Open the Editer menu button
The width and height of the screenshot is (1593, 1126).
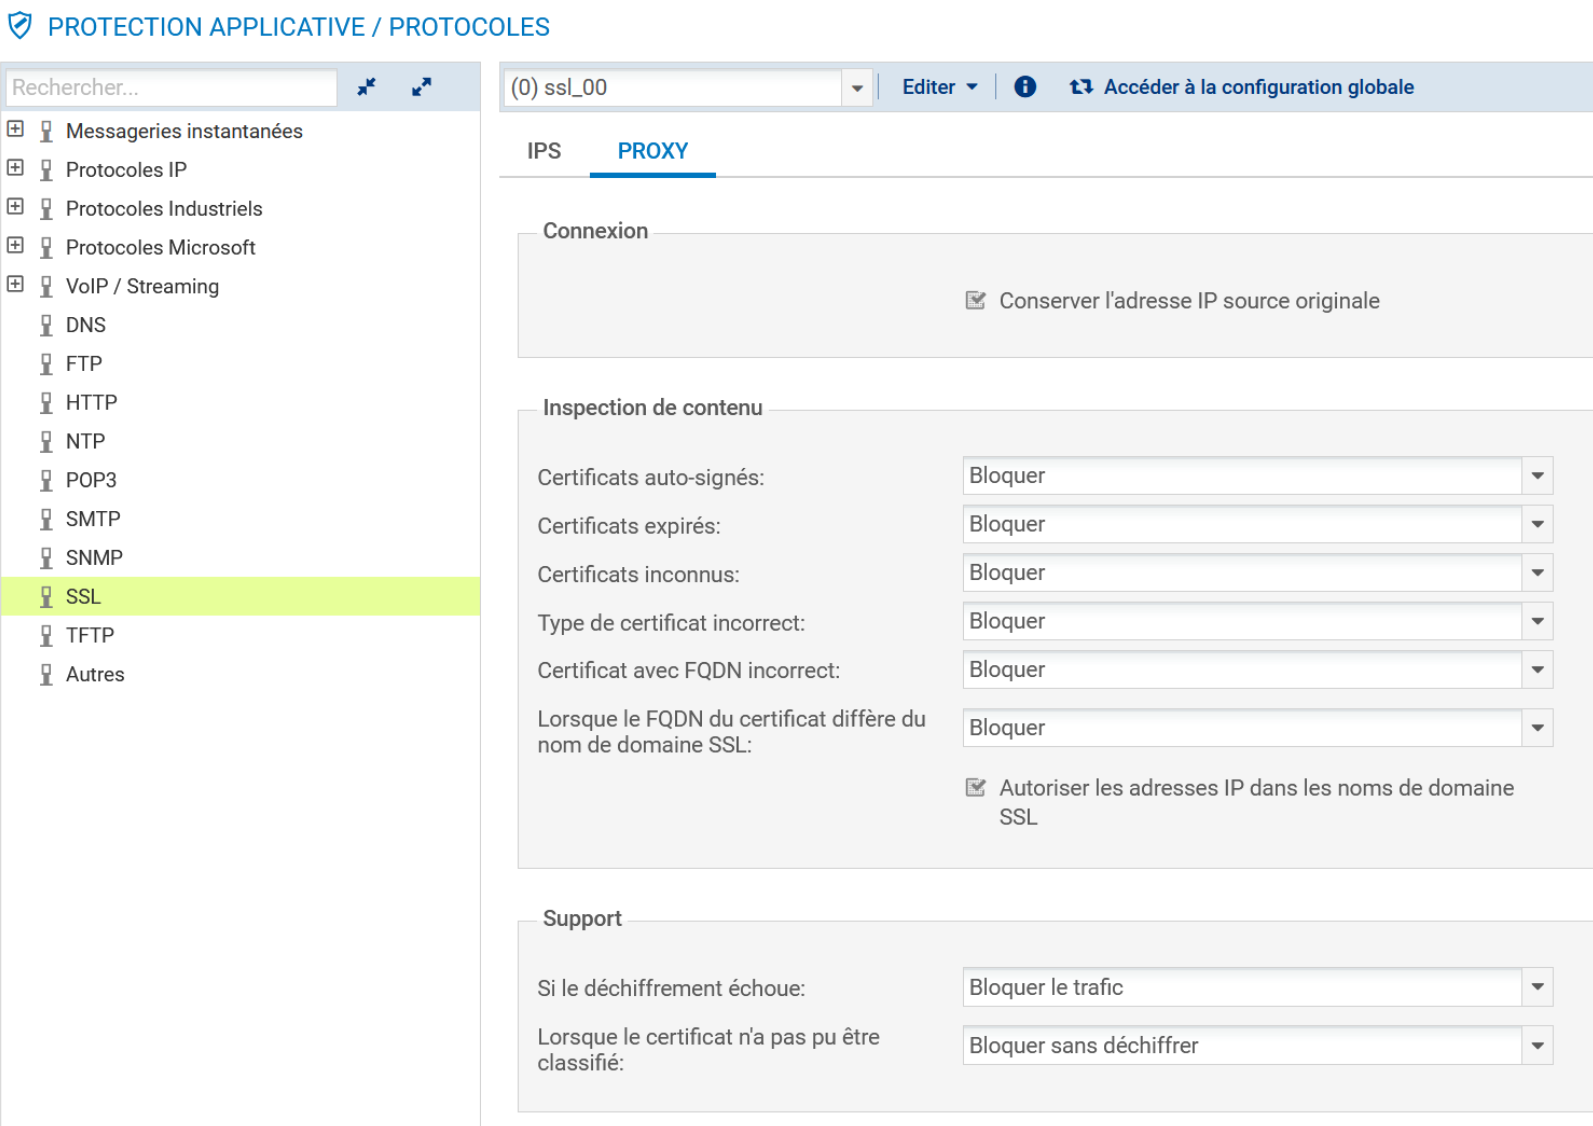(x=939, y=87)
